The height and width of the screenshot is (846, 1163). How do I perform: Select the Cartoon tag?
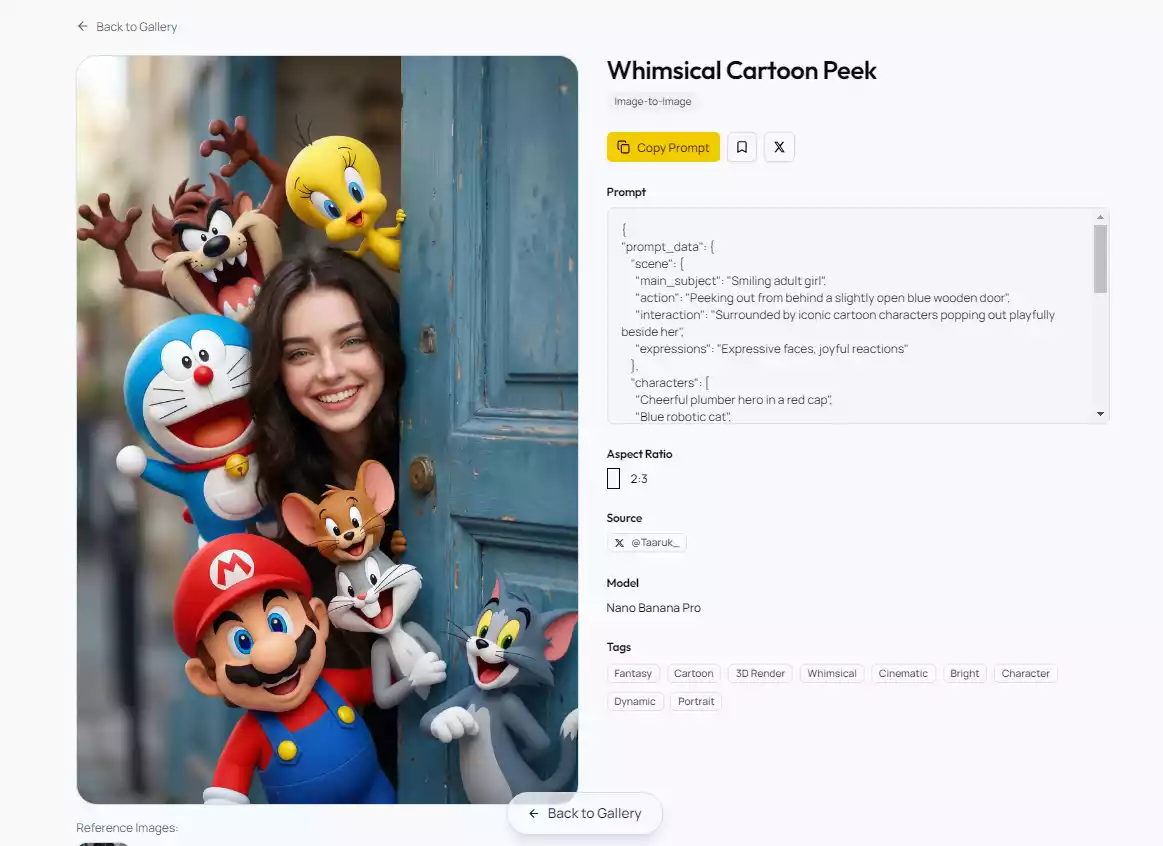693,673
